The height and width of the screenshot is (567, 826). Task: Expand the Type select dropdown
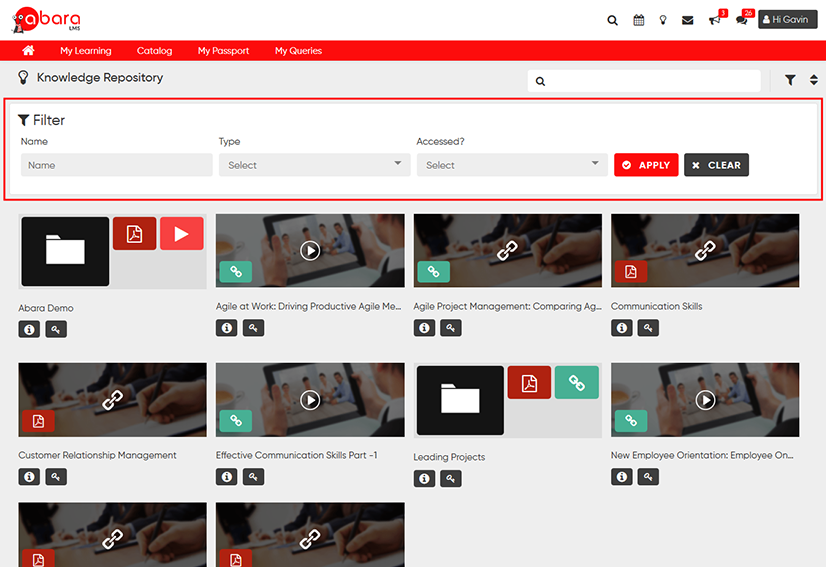[x=314, y=165]
